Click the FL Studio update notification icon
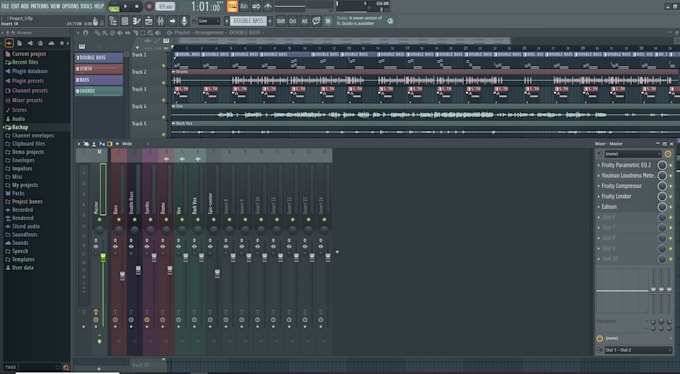680x374 pixels. (x=390, y=21)
